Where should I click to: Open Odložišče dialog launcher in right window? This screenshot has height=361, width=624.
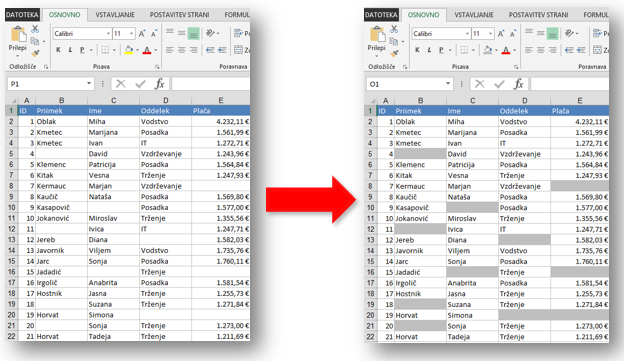[405, 67]
